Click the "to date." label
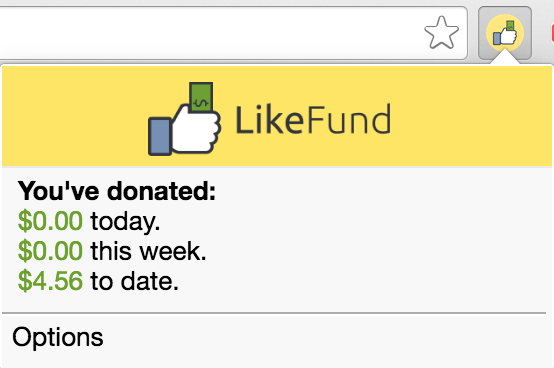 click(x=135, y=281)
